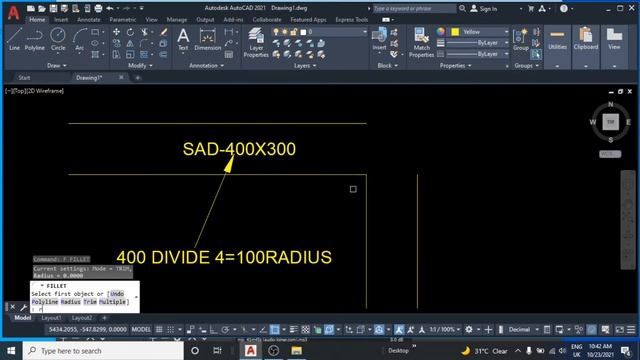Expand the Block panel

[387, 65]
